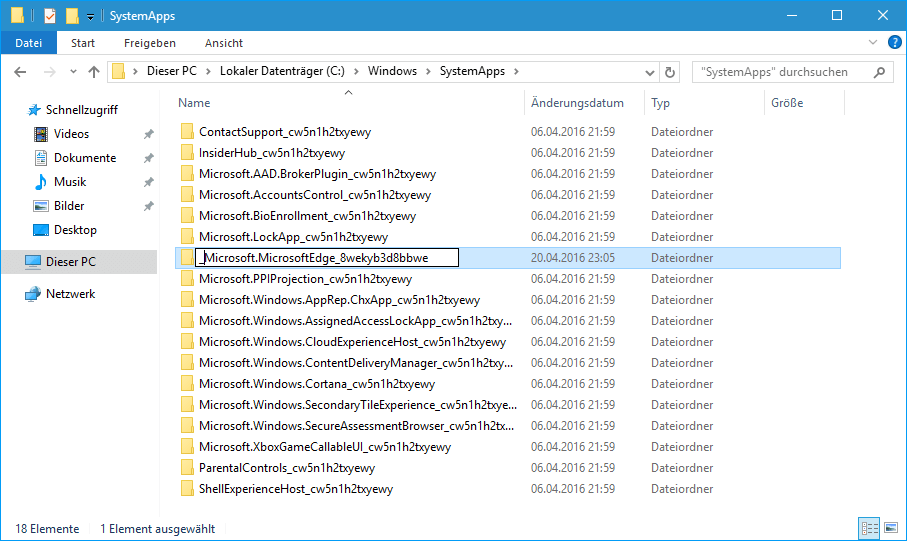The image size is (907, 541).
Task: Click the search magnifier icon
Action: tap(879, 72)
